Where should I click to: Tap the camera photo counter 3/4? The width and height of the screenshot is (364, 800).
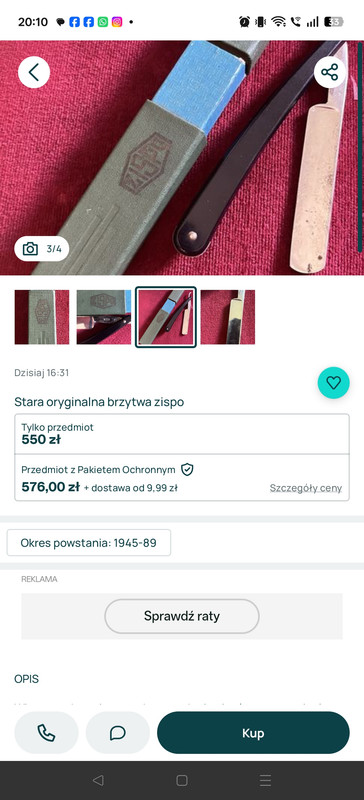click(42, 249)
